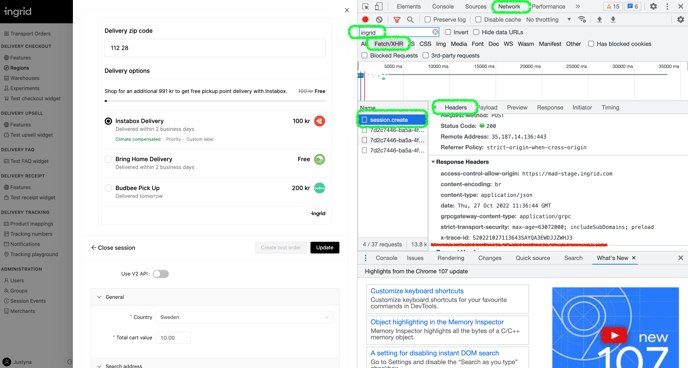Open DevTools main settings gear
Image resolution: width=688 pixels, height=368 pixels.
653,7
